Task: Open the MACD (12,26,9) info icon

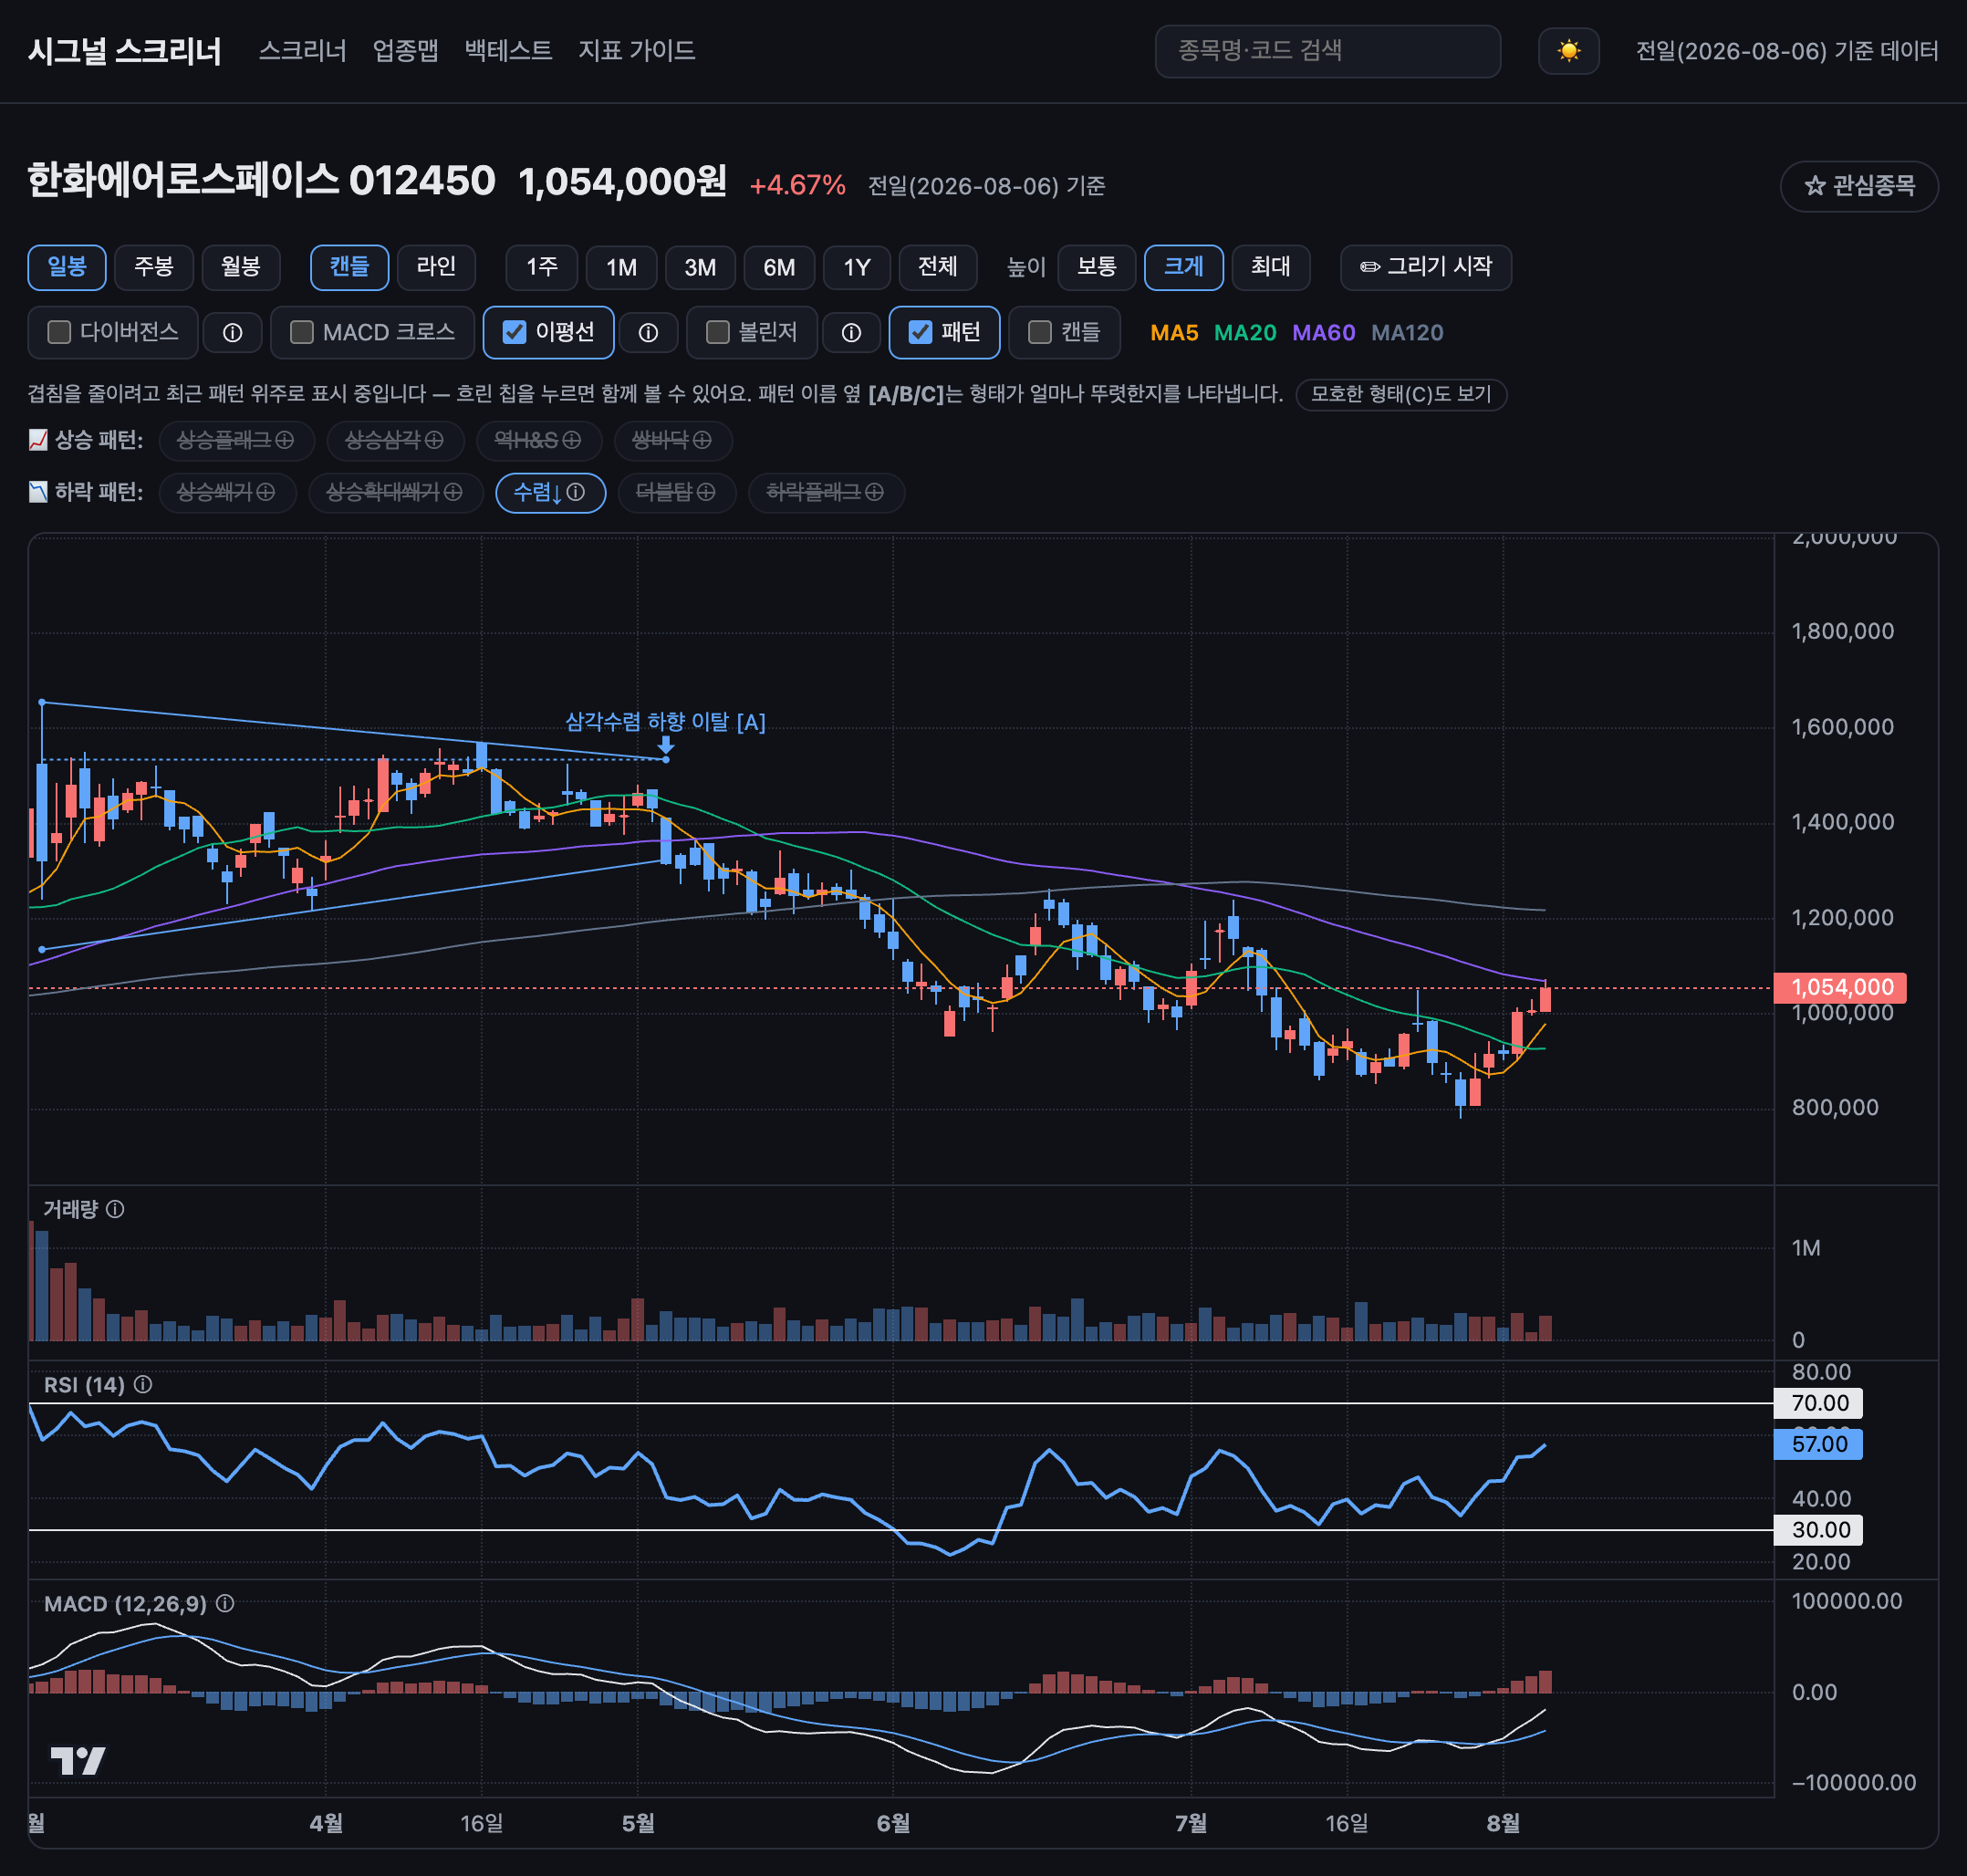Action: pos(225,1603)
